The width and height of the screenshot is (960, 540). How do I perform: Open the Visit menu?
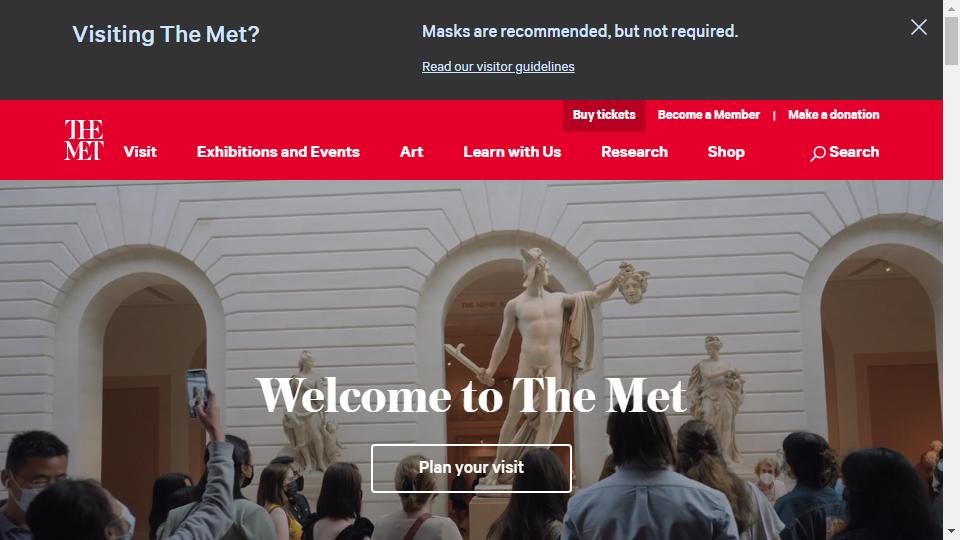(x=140, y=152)
